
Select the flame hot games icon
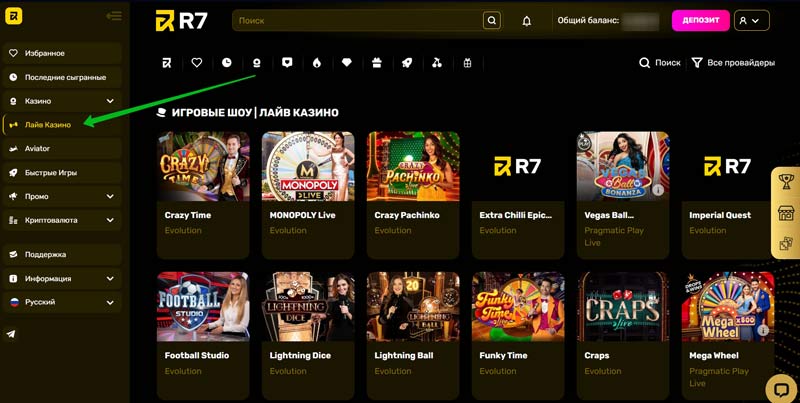coord(317,63)
